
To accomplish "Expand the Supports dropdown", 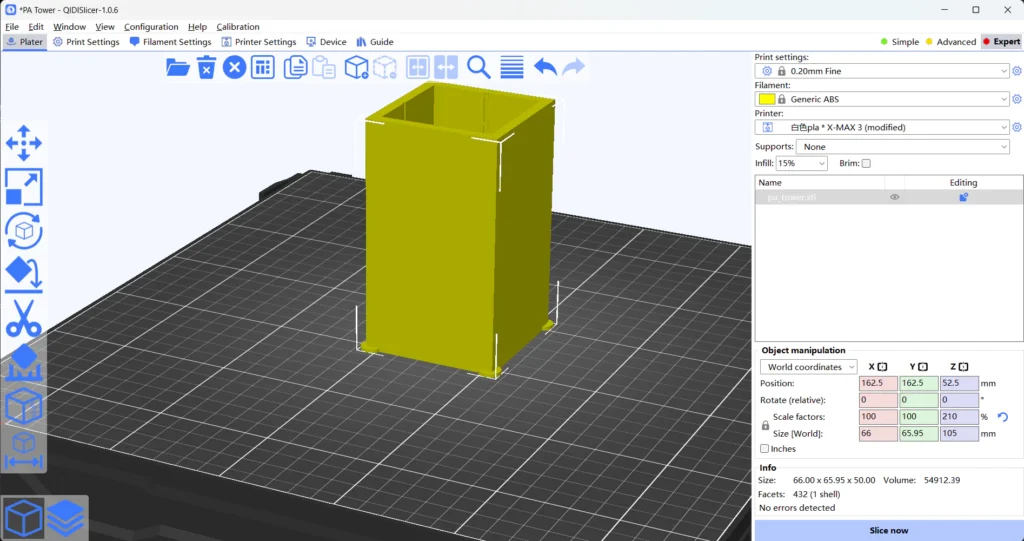I will pos(903,147).
